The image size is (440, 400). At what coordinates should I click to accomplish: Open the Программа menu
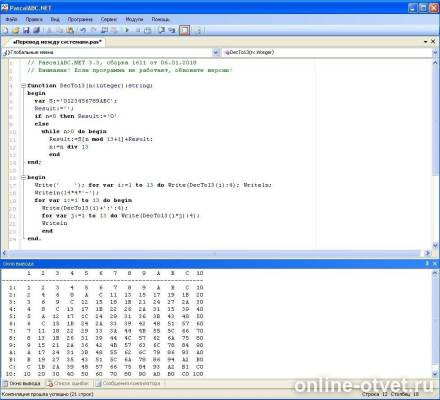(80, 19)
